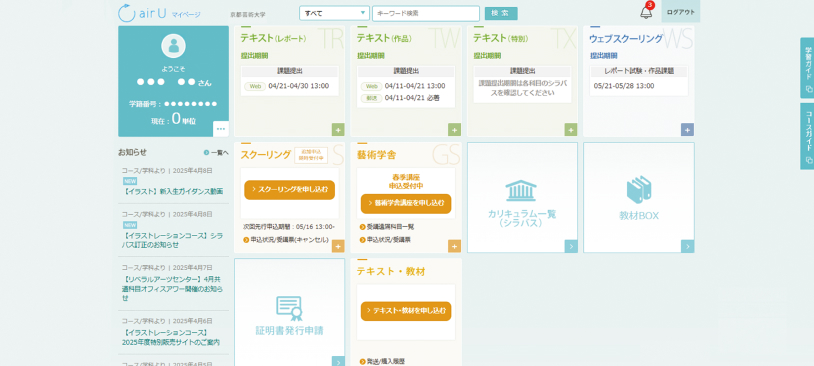Screen dimensions: 814x366
Task: Expand ウェブスクーリング card with plus icon
Action: coord(687,130)
